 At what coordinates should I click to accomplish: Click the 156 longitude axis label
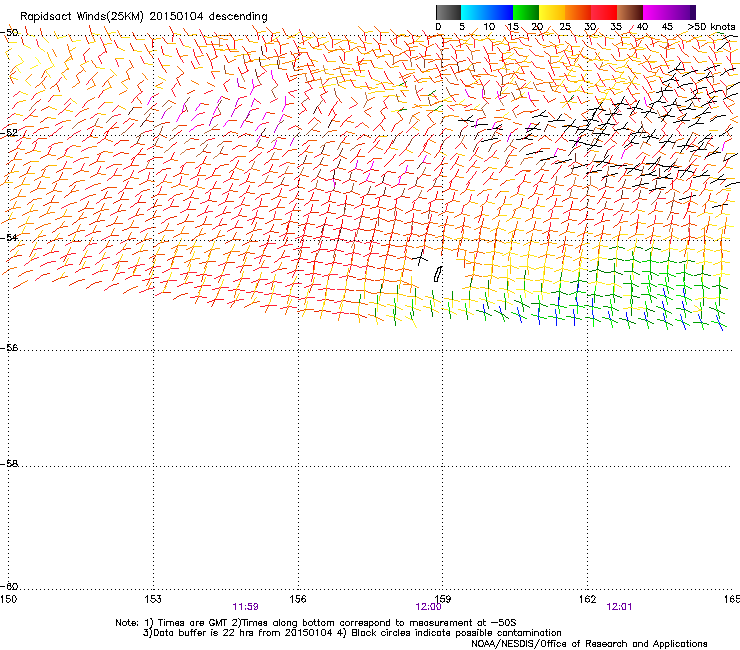click(298, 599)
